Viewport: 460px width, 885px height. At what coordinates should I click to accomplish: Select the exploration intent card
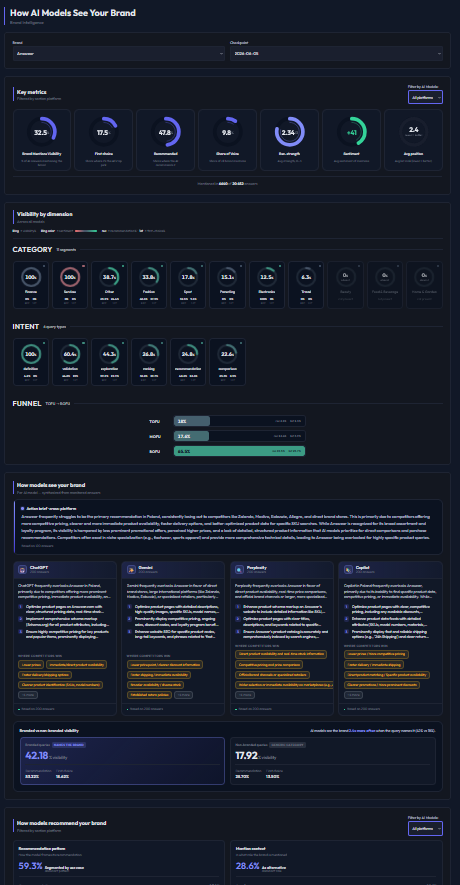coord(109,362)
